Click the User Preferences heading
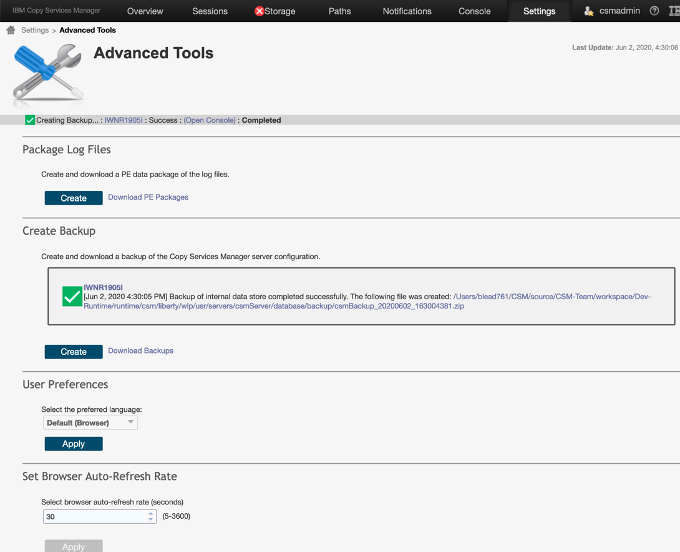 (65, 384)
